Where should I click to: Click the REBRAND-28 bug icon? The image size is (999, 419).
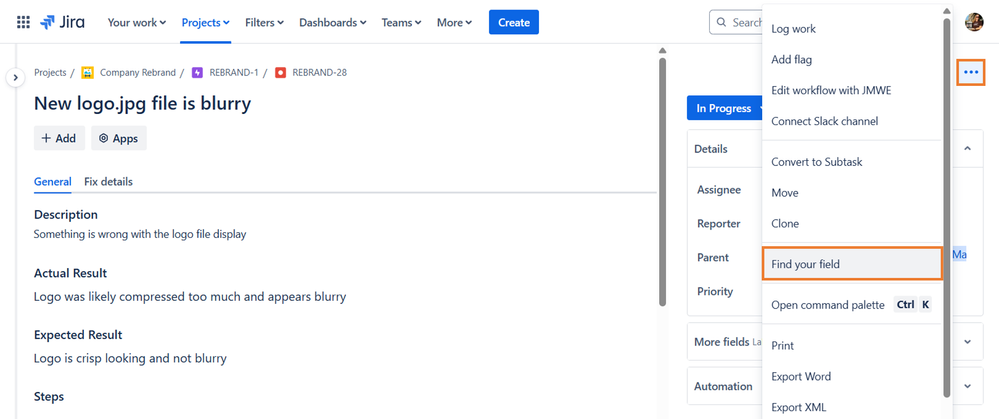(281, 73)
